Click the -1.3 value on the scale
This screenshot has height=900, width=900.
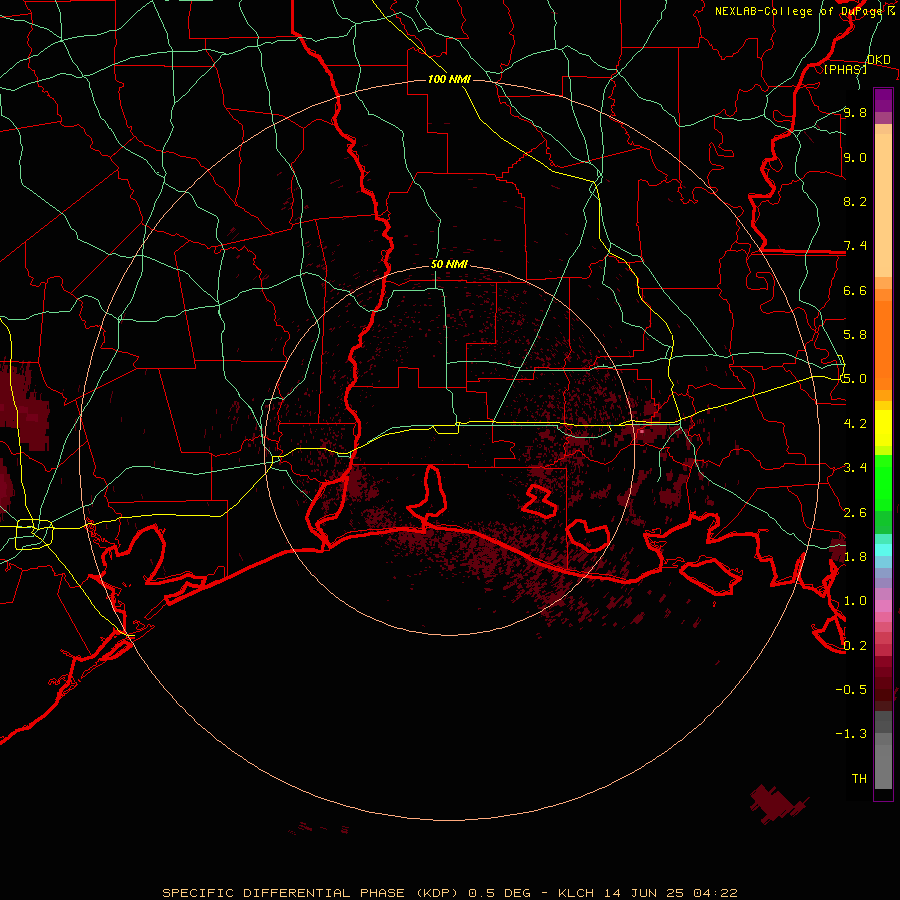pyautogui.click(x=851, y=734)
